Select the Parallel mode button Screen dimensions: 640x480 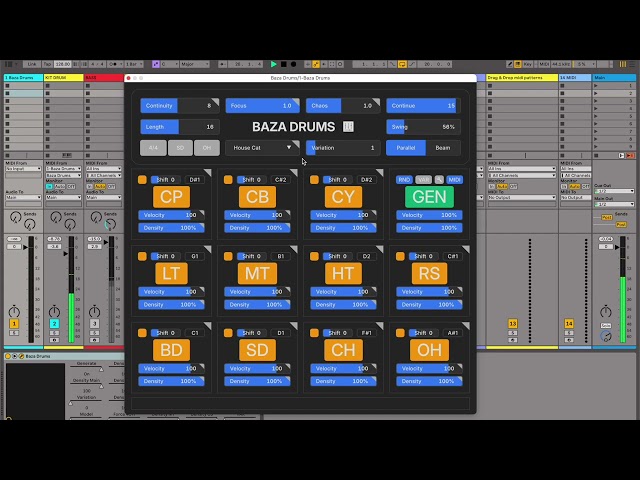click(406, 148)
